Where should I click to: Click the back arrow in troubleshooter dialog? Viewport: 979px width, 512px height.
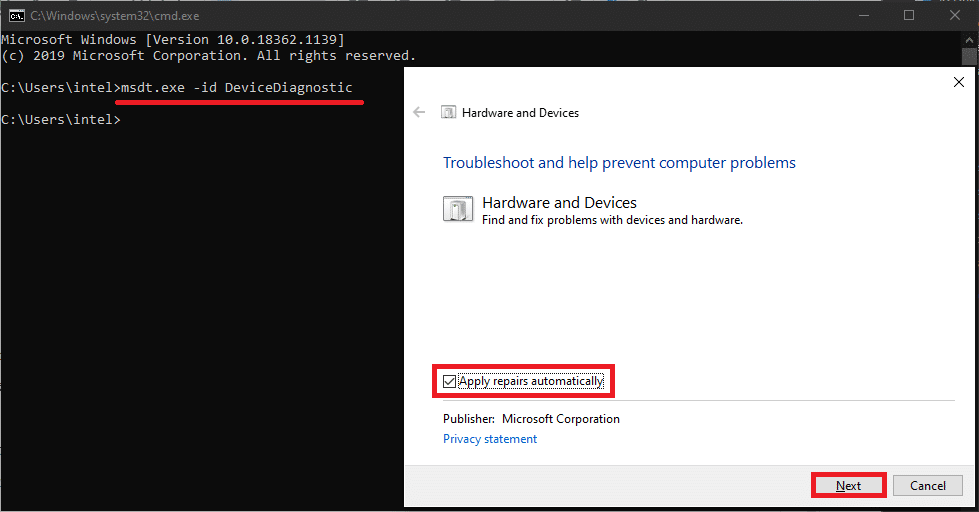(420, 113)
